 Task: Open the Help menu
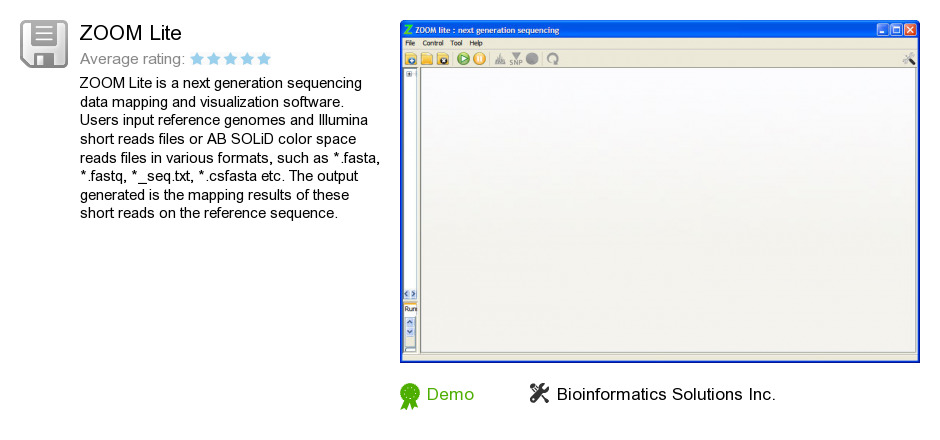pyautogui.click(x=476, y=43)
